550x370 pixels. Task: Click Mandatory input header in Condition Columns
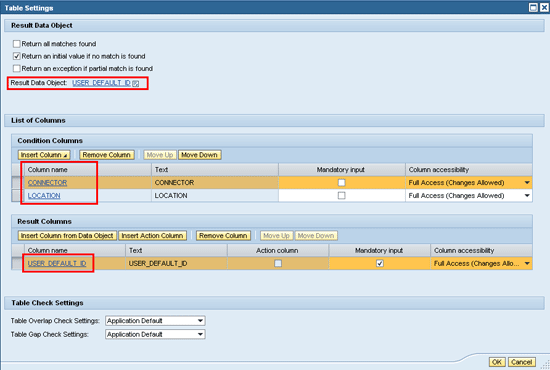(342, 170)
